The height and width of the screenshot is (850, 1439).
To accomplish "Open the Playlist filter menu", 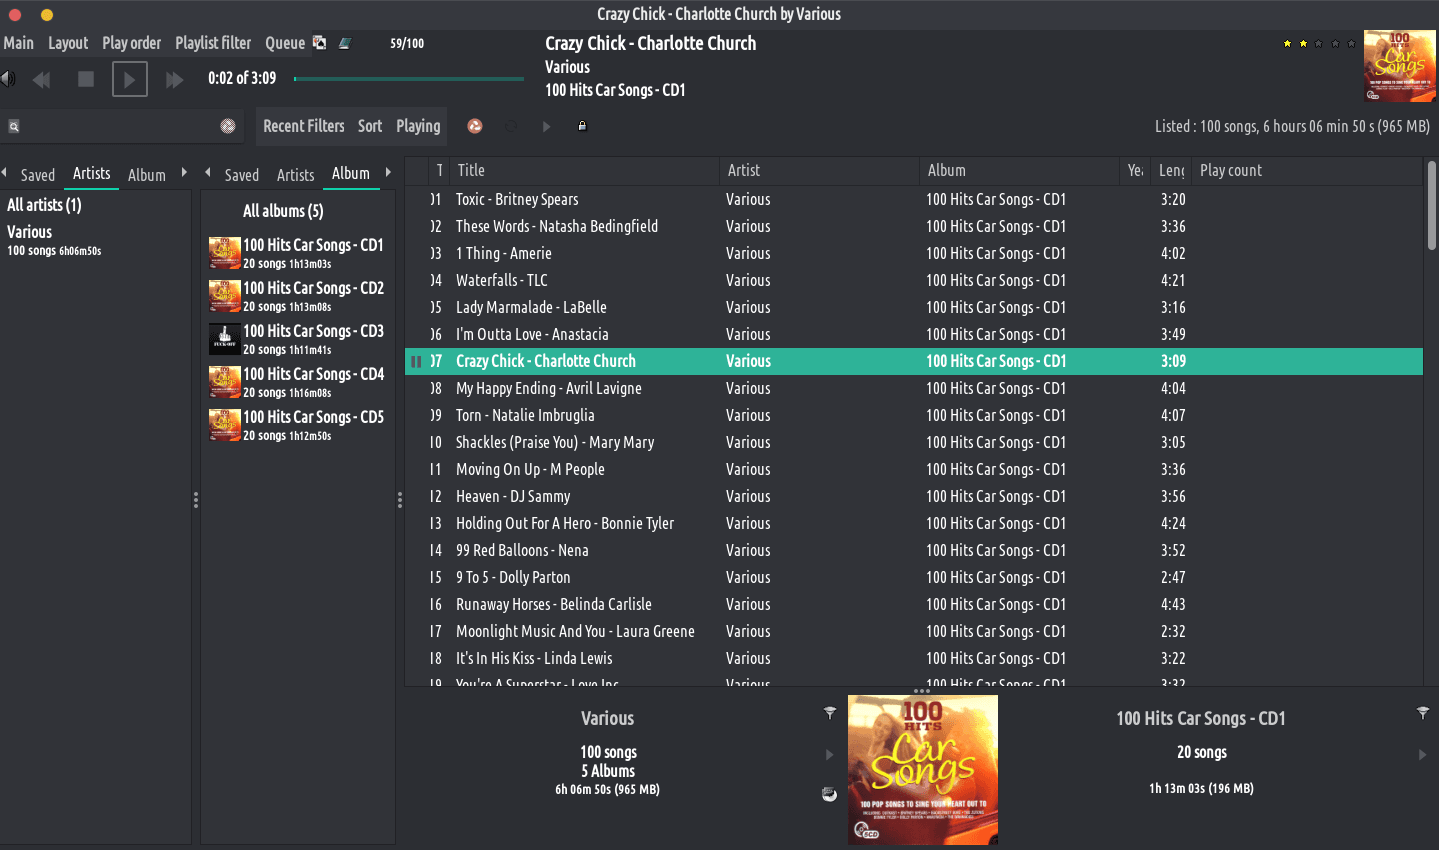I will pyautogui.click(x=213, y=43).
